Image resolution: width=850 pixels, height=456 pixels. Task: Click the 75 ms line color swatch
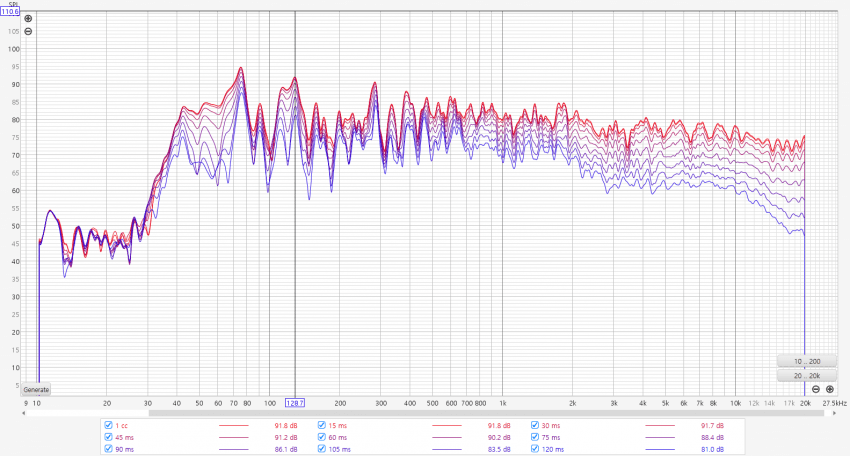[660, 437]
